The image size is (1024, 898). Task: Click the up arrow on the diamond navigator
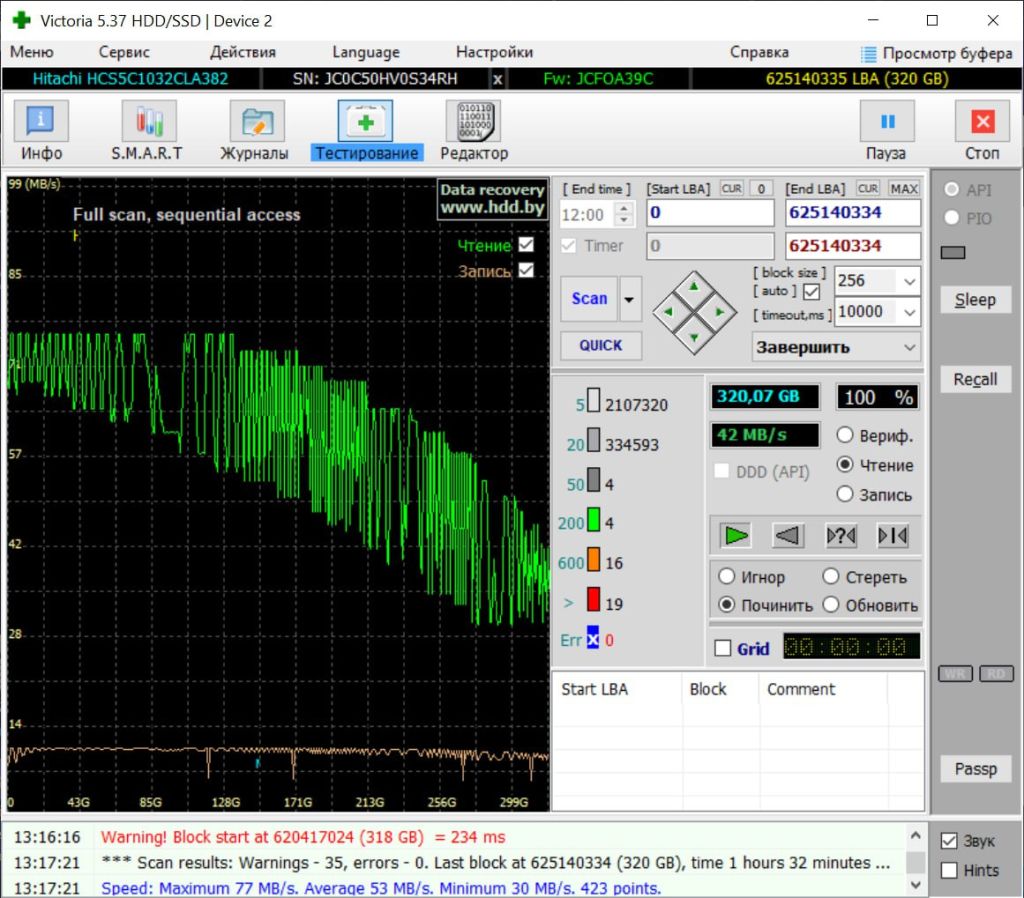[x=694, y=287]
